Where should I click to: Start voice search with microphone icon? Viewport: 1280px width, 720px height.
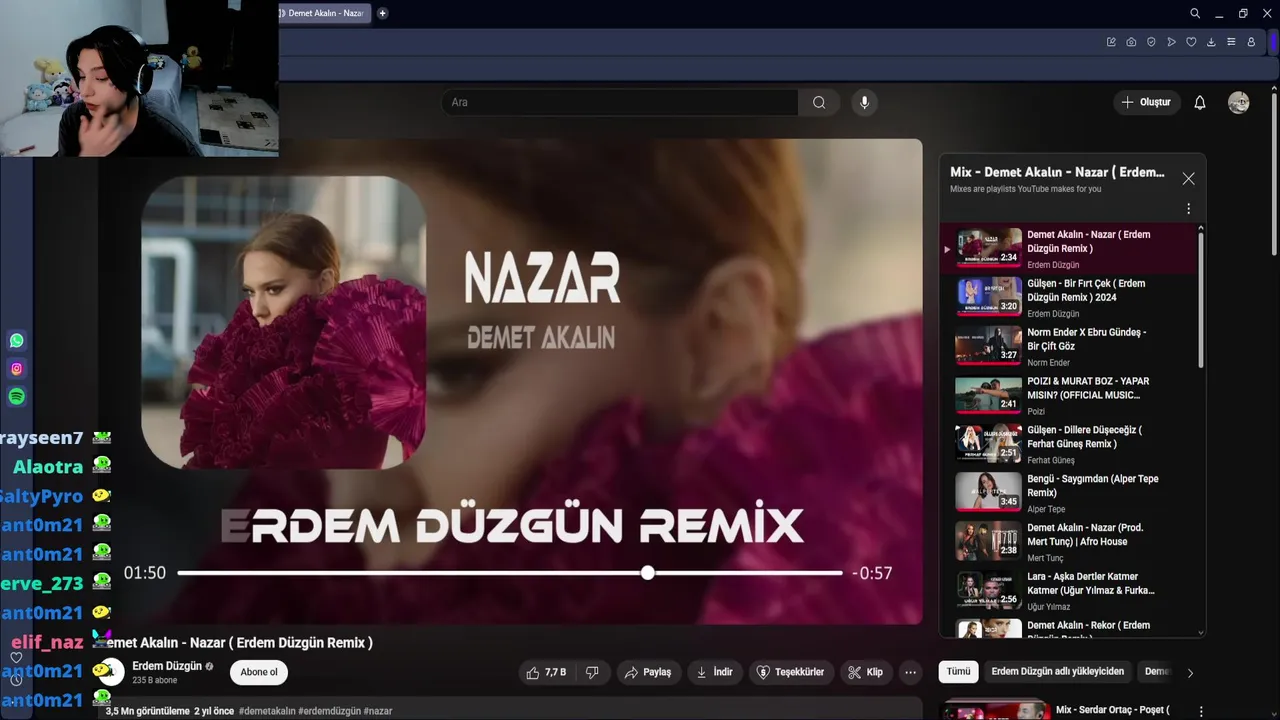click(865, 102)
